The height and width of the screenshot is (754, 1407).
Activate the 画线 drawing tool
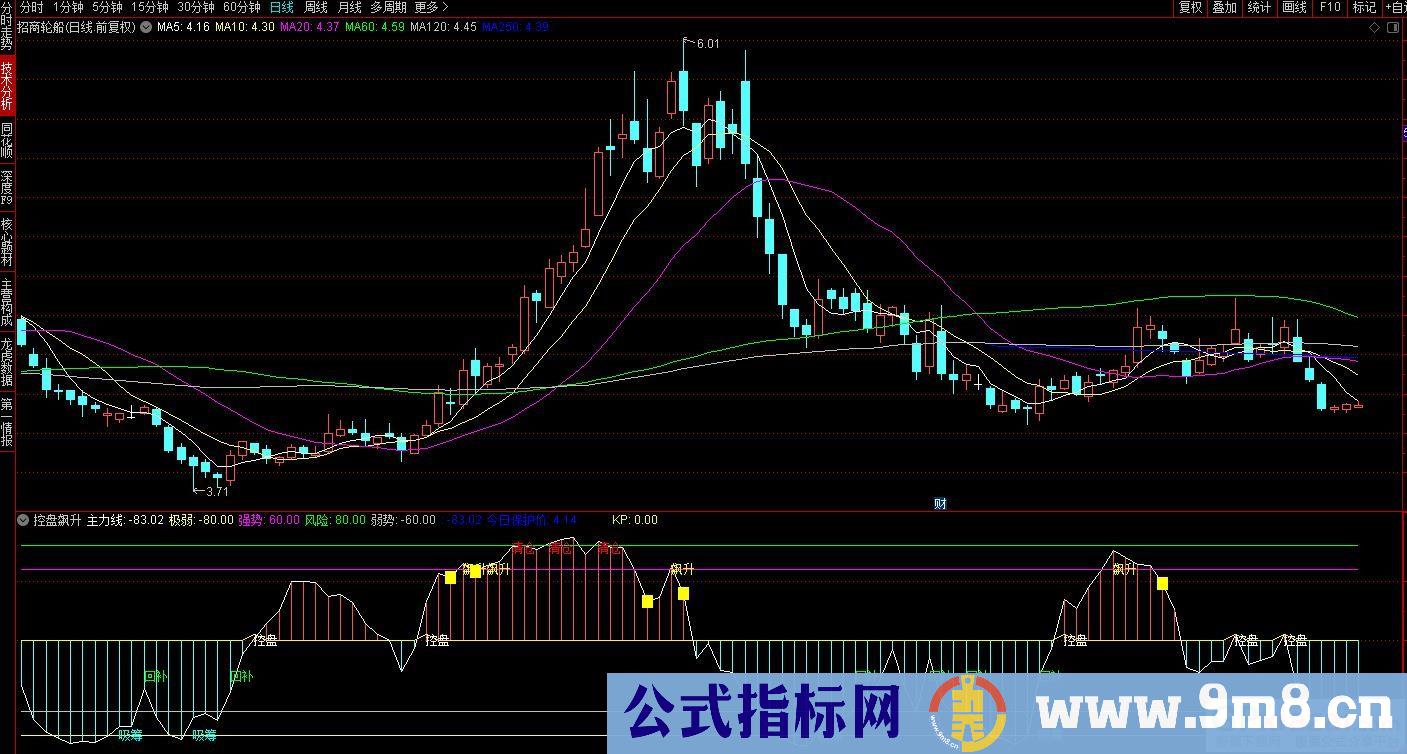[1294, 7]
